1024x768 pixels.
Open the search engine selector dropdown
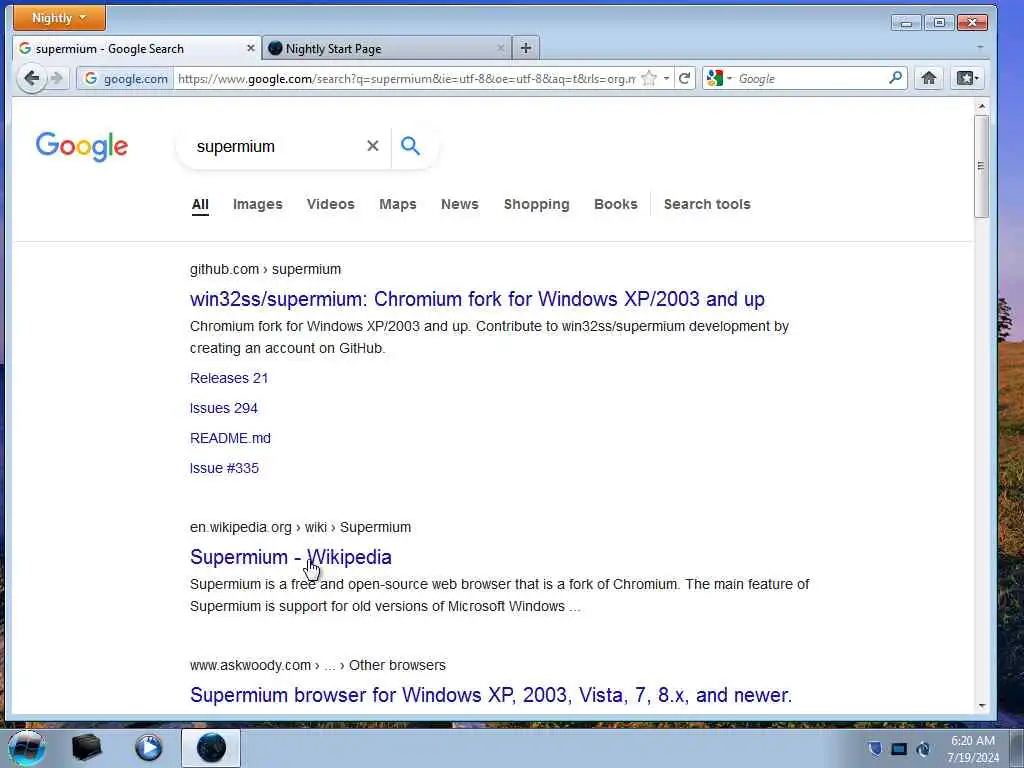[x=719, y=78]
